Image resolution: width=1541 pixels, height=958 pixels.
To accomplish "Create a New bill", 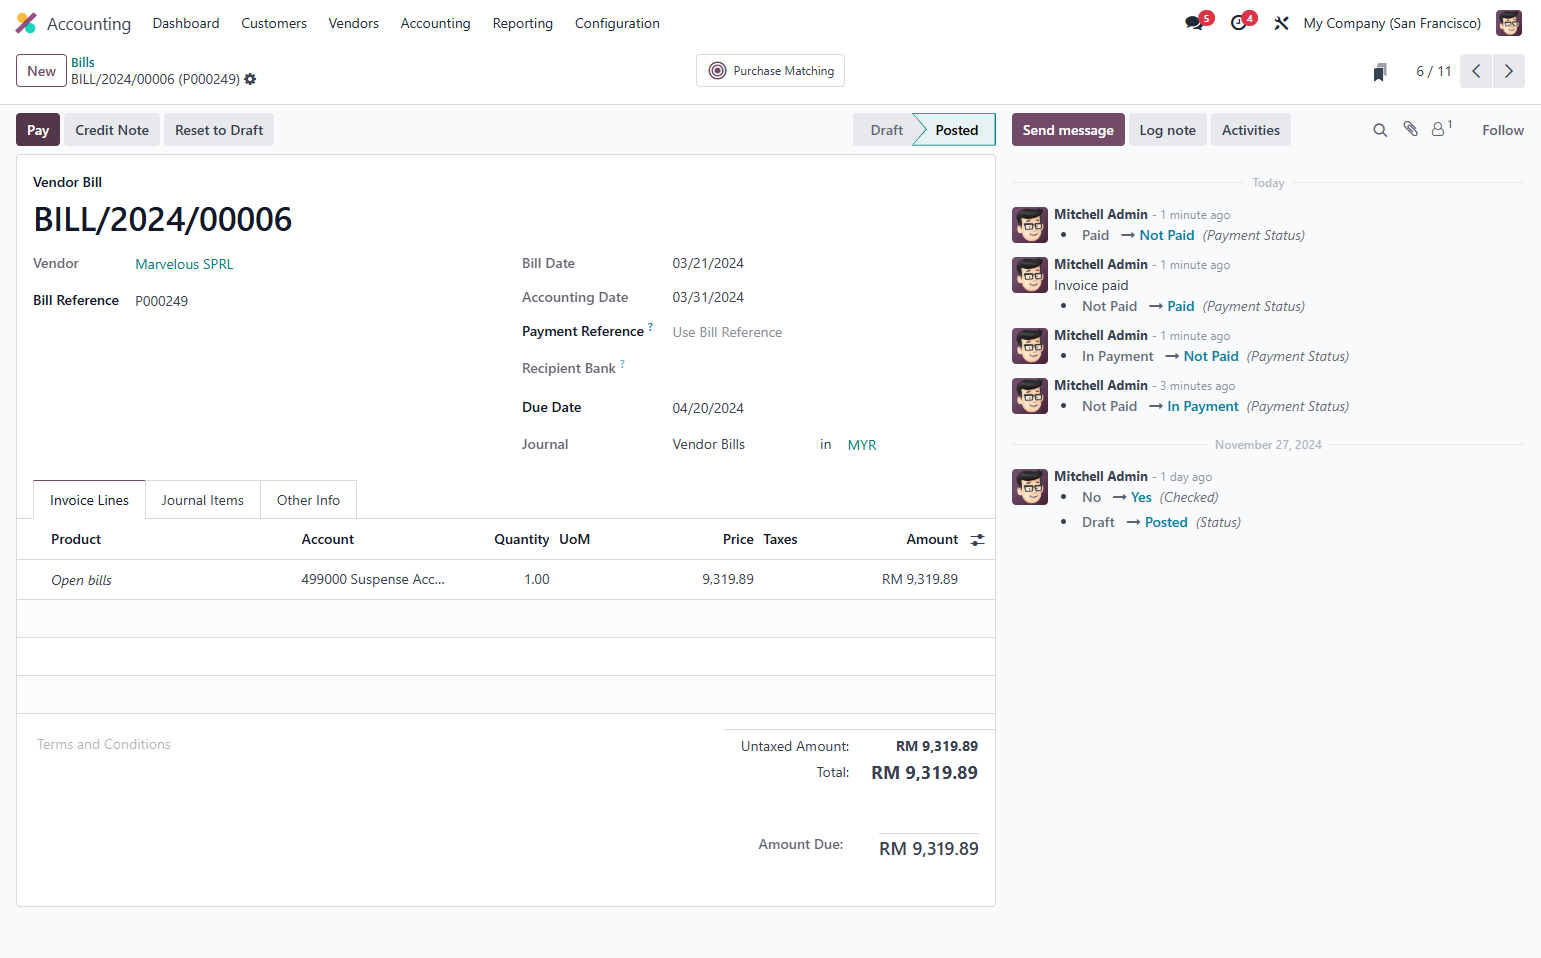I will pyautogui.click(x=41, y=71).
